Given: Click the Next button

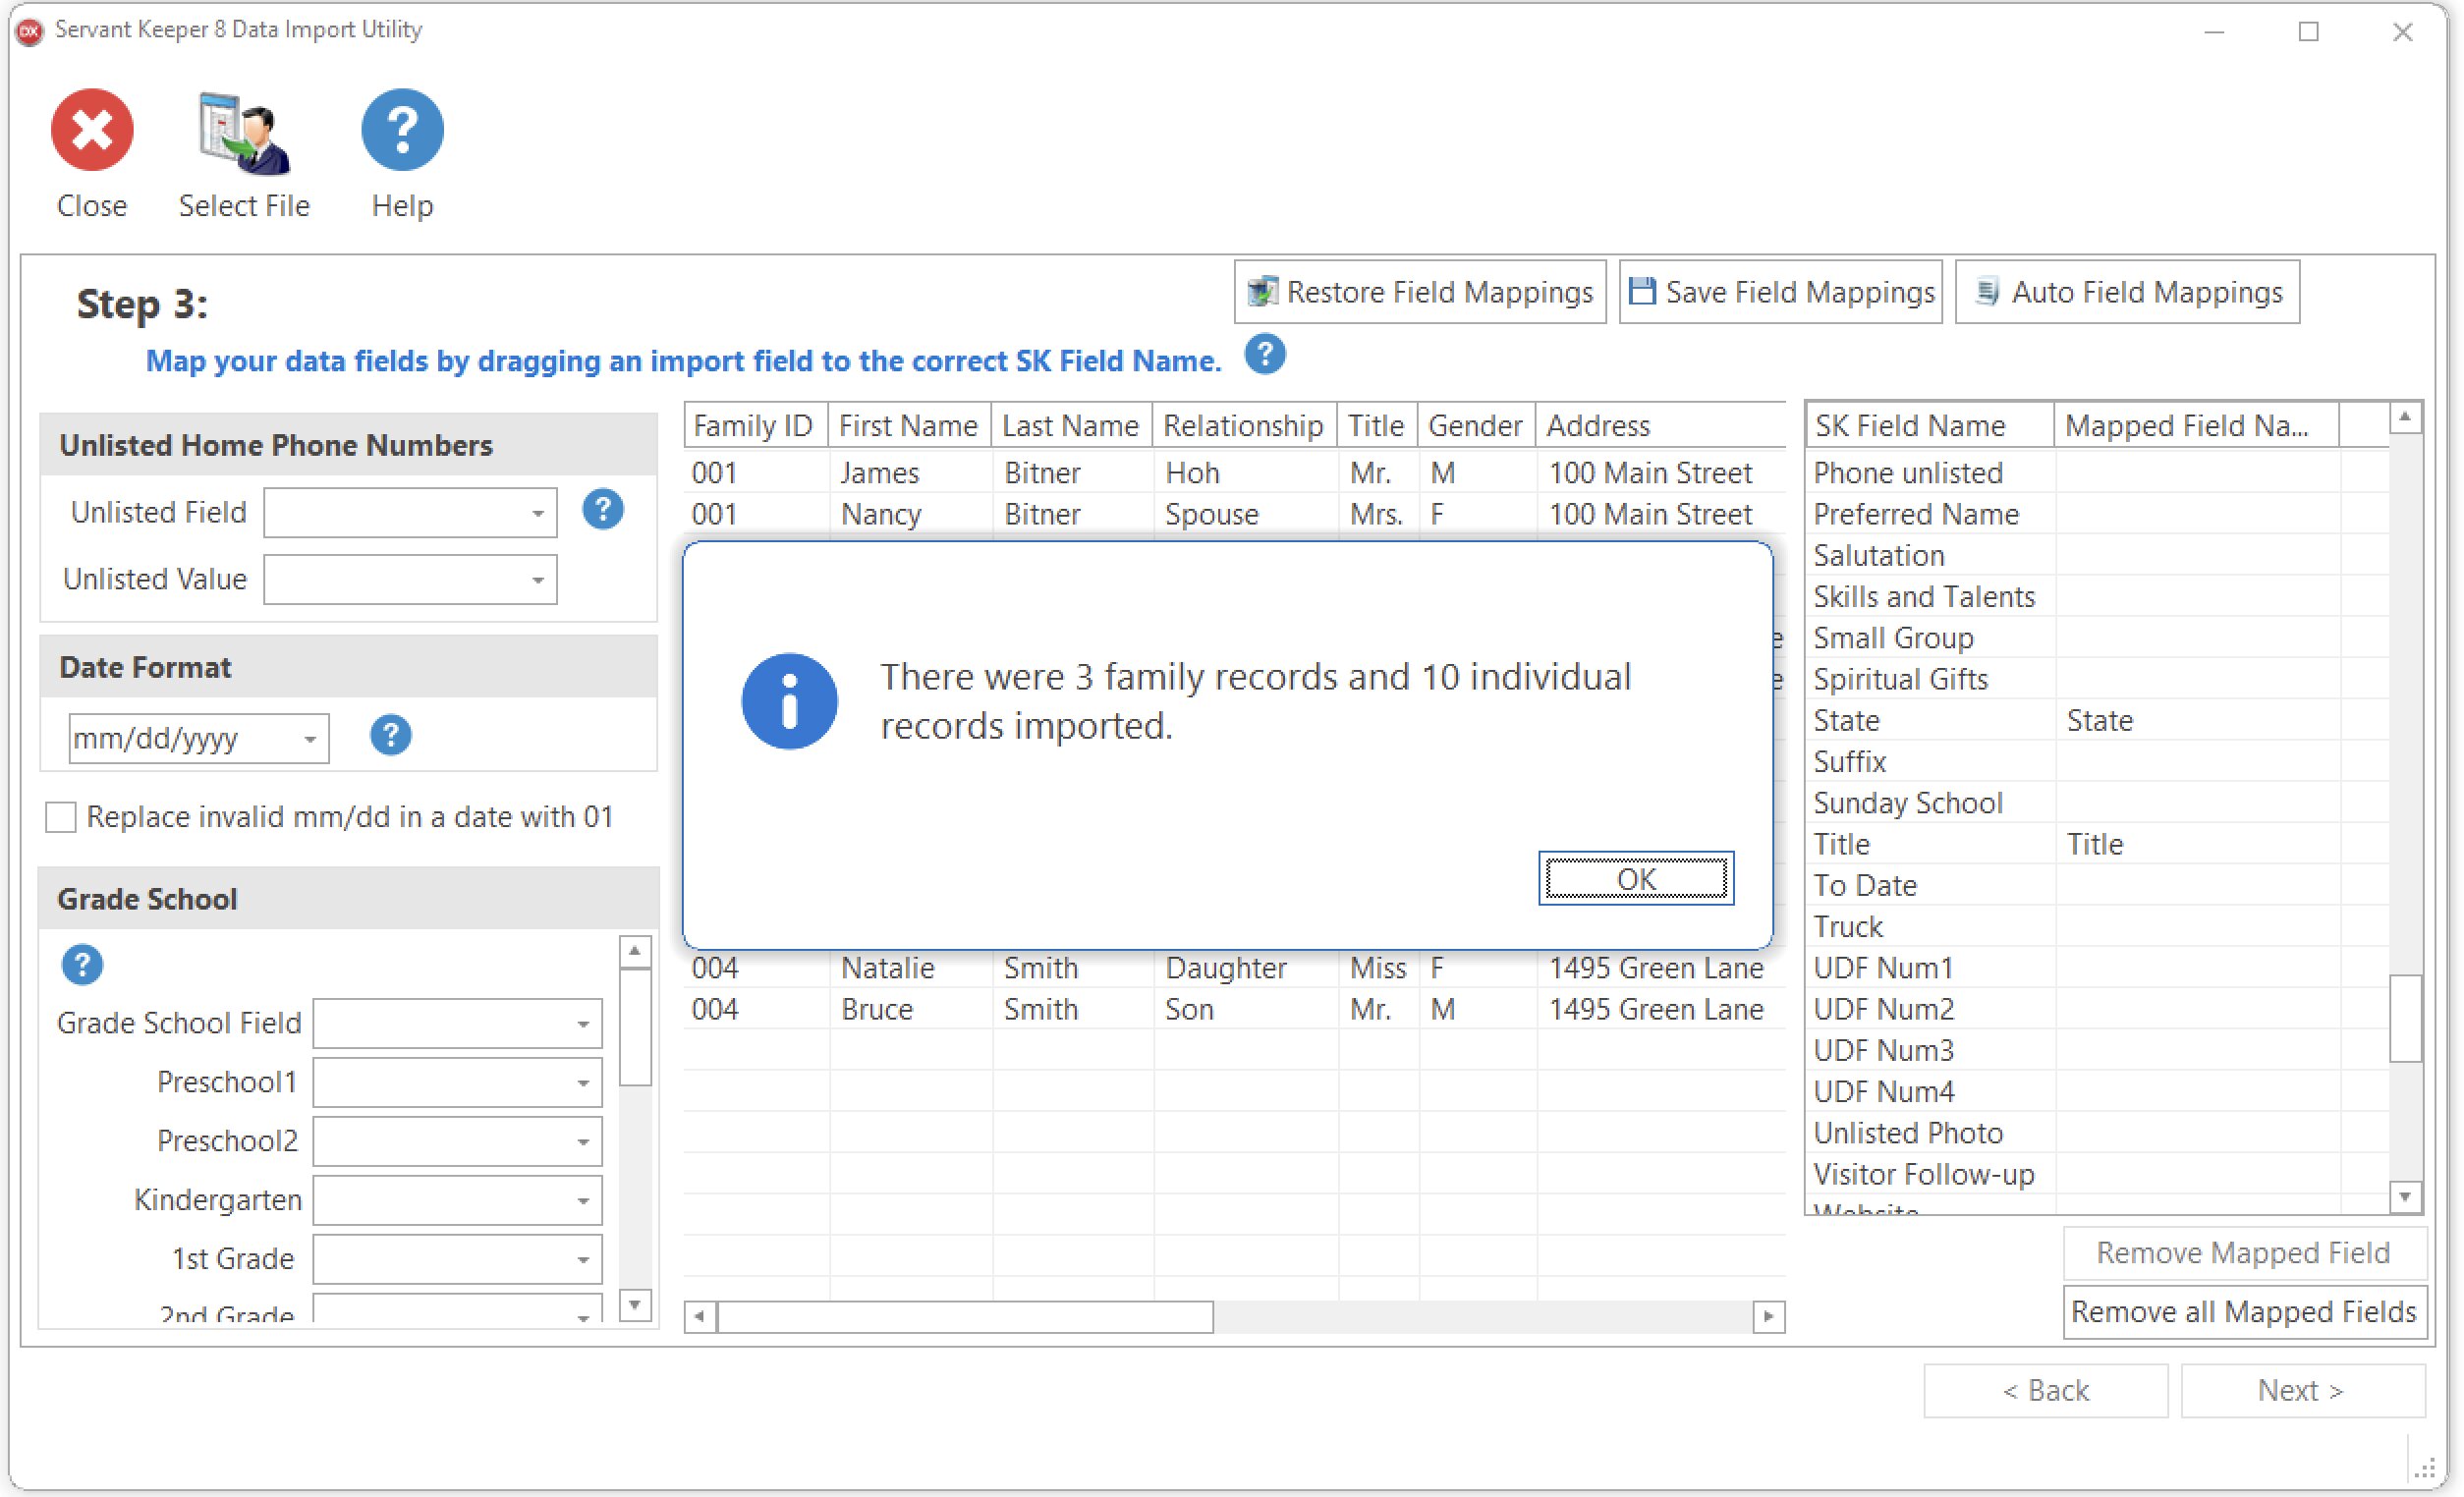Looking at the screenshot, I should (x=2302, y=1389).
